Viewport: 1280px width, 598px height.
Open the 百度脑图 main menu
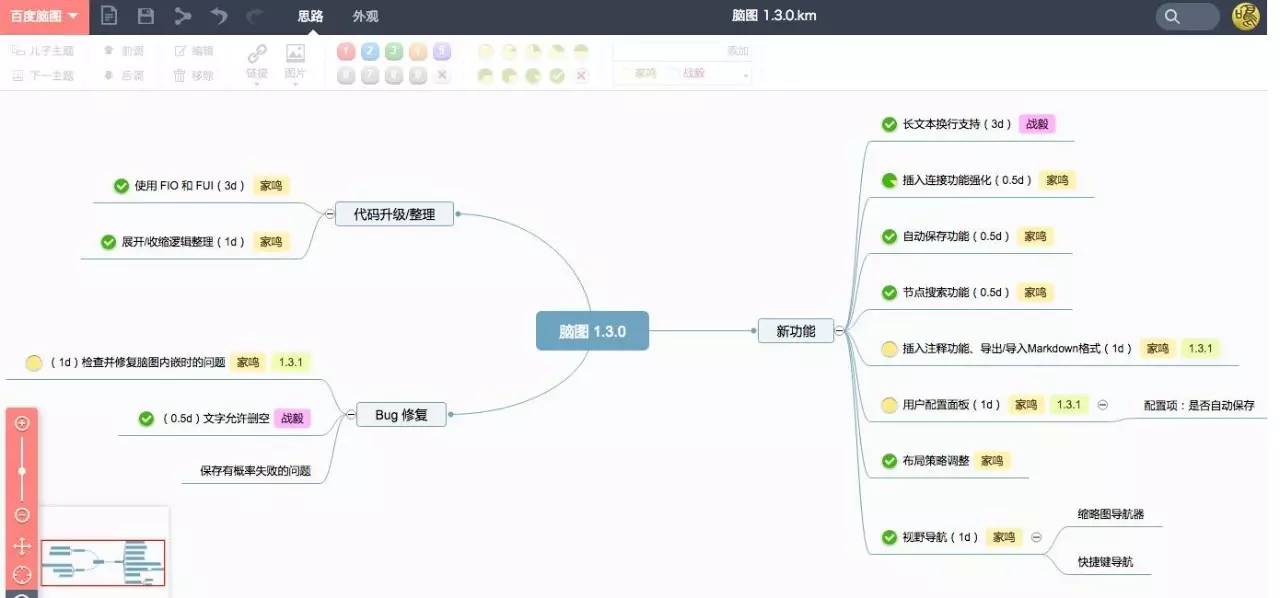coord(40,16)
